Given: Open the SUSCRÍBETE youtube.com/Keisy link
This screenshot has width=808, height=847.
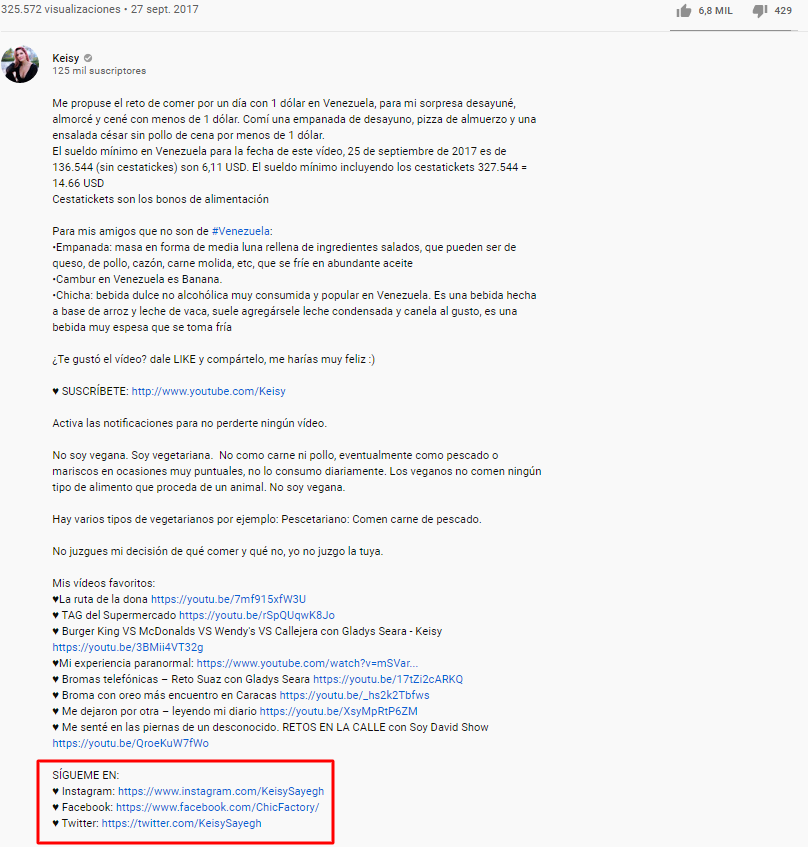Looking at the screenshot, I should coord(208,391).
